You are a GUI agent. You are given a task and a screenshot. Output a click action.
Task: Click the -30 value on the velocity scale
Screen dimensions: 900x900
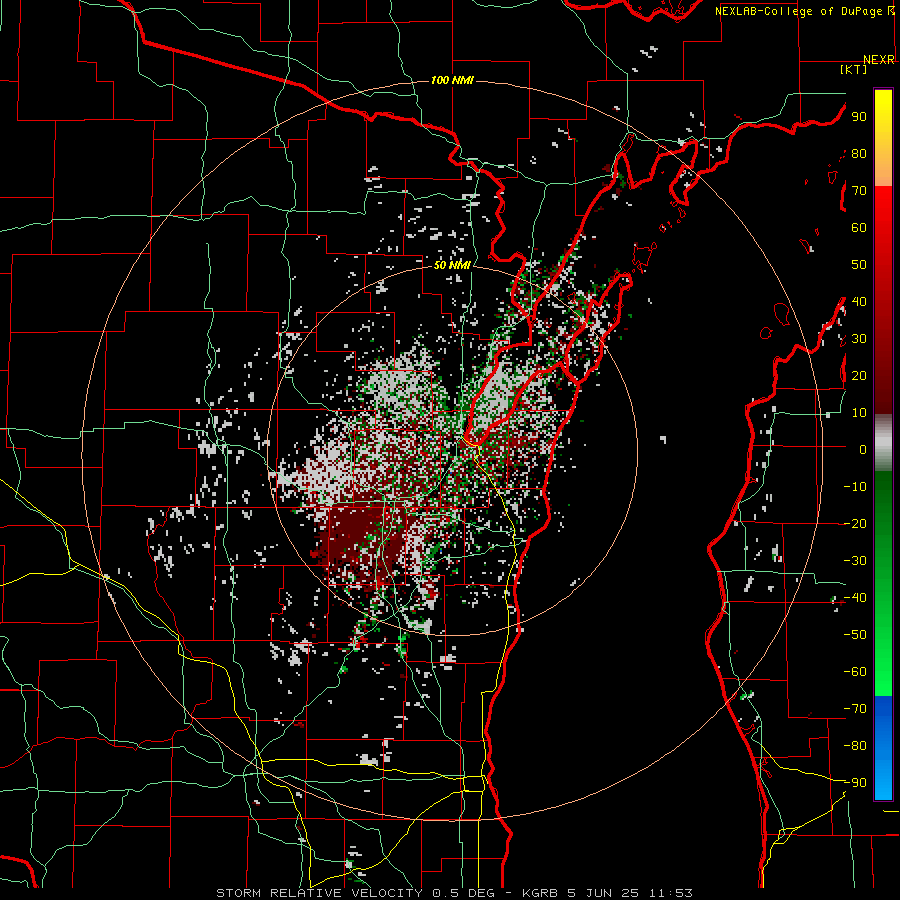point(855,561)
